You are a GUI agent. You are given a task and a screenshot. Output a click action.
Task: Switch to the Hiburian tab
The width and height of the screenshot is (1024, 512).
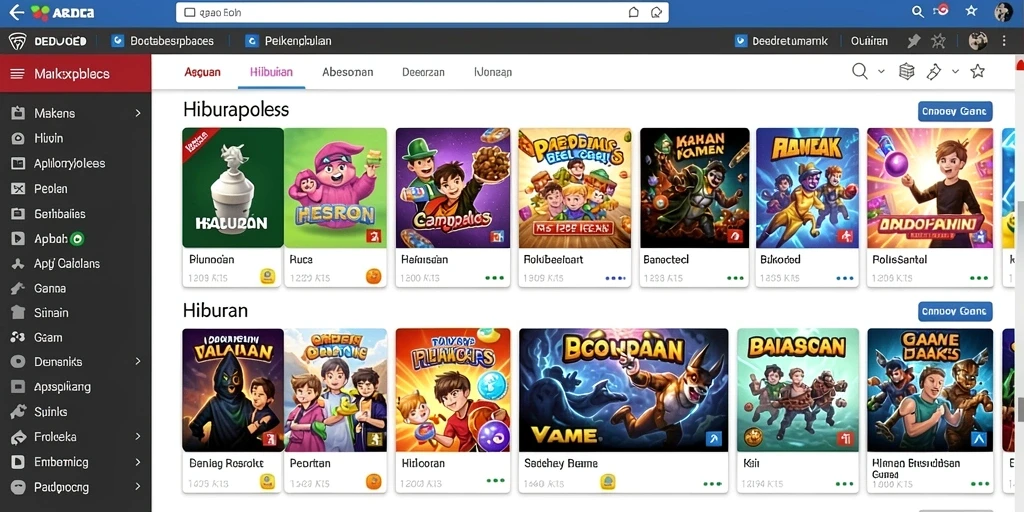271,72
